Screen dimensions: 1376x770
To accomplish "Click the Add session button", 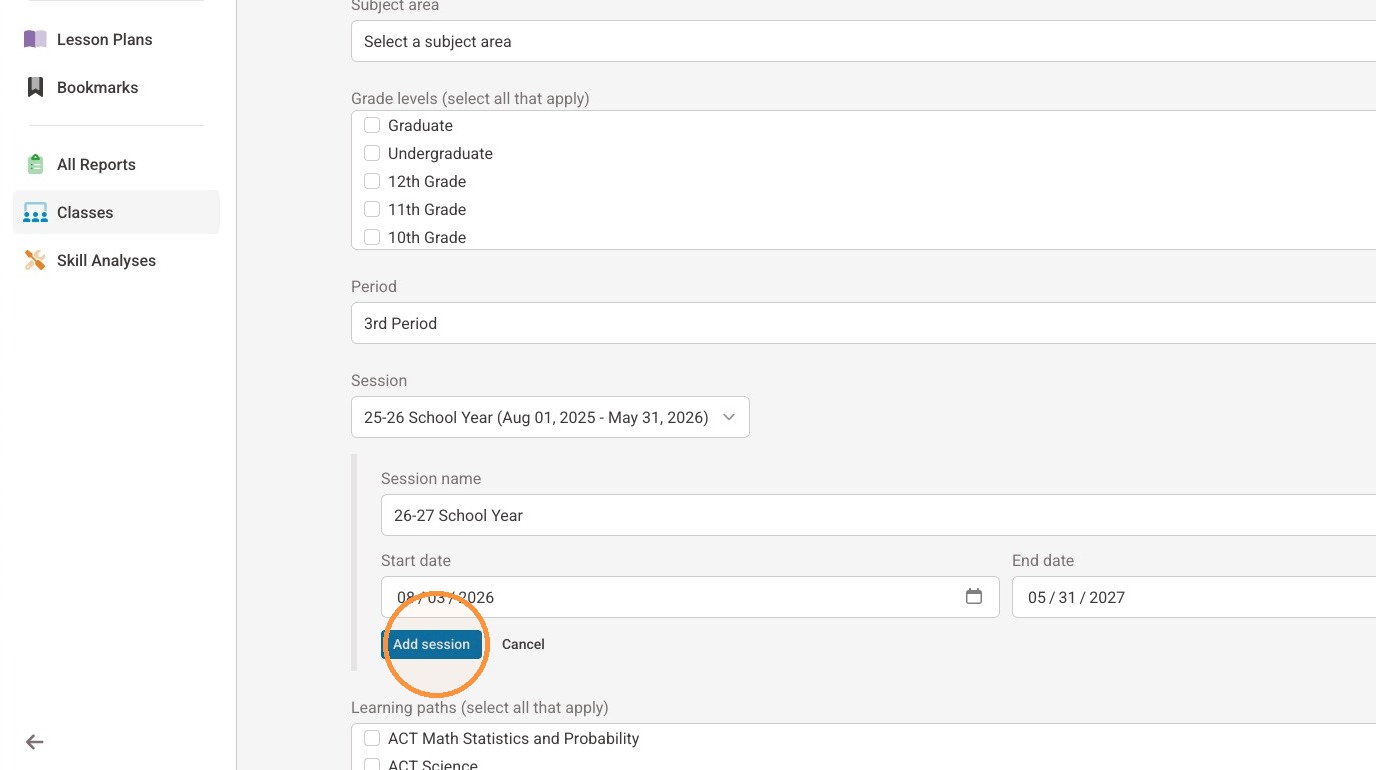I will [431, 644].
